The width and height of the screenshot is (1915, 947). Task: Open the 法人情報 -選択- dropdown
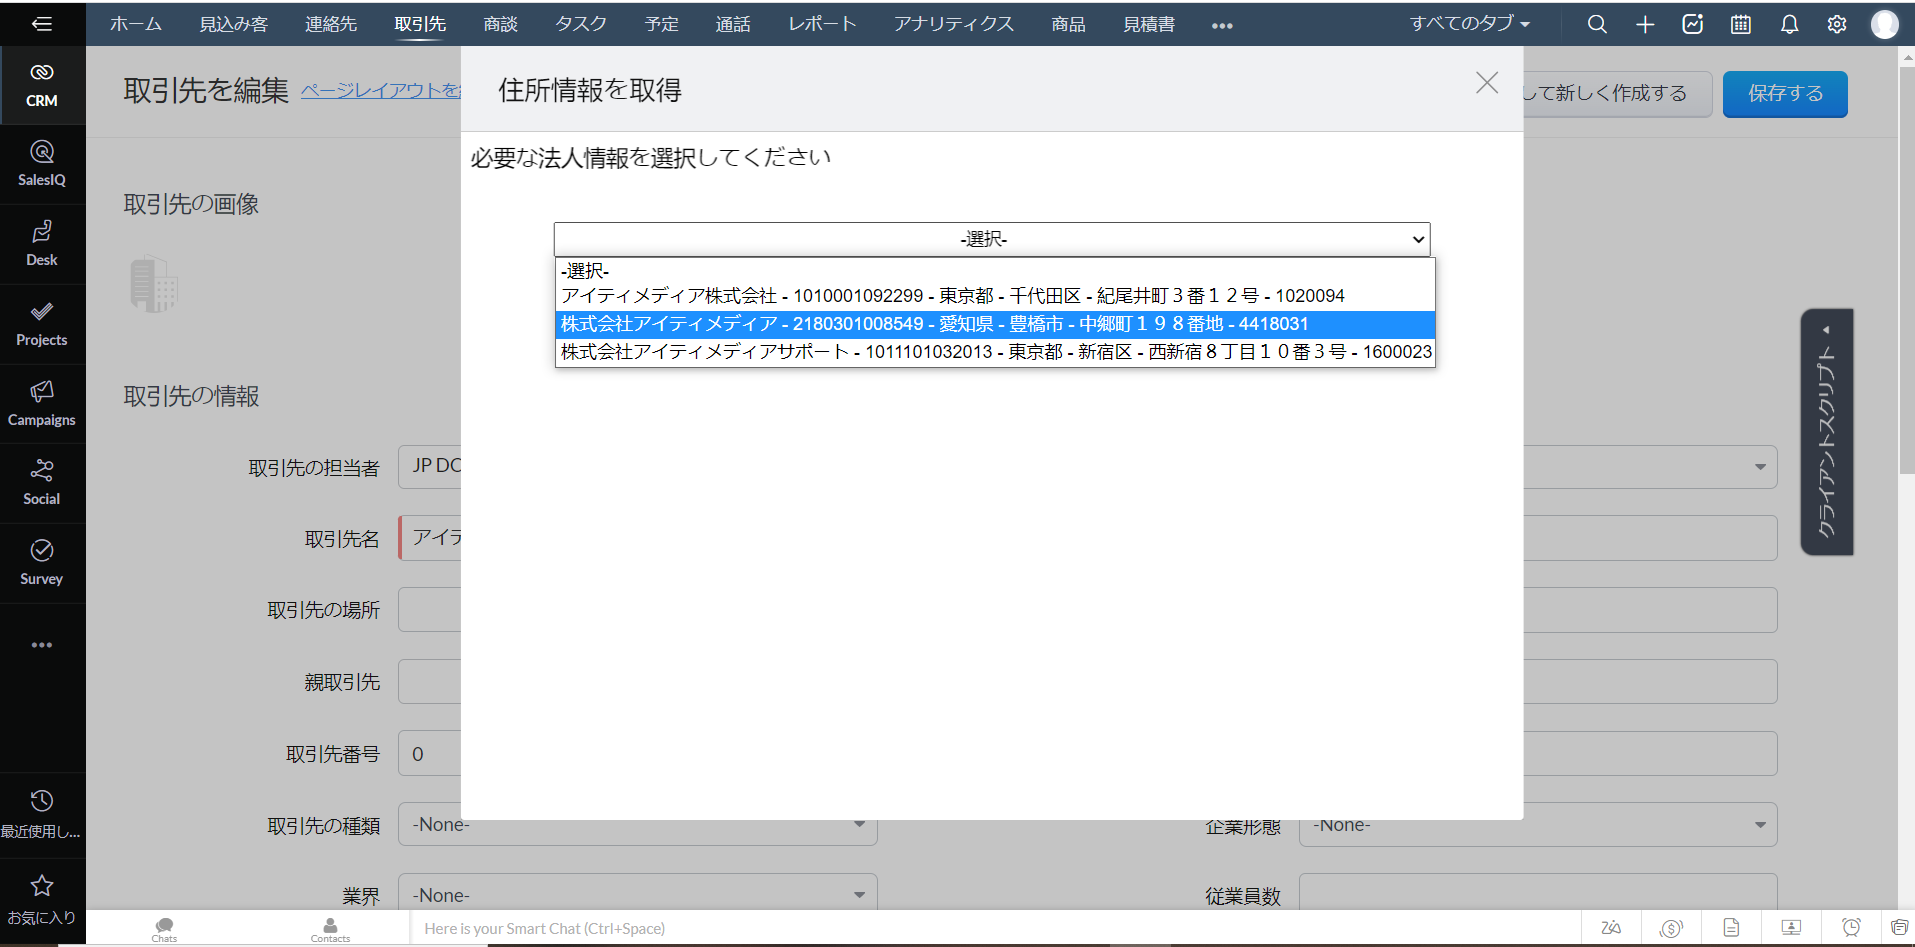[x=992, y=239]
